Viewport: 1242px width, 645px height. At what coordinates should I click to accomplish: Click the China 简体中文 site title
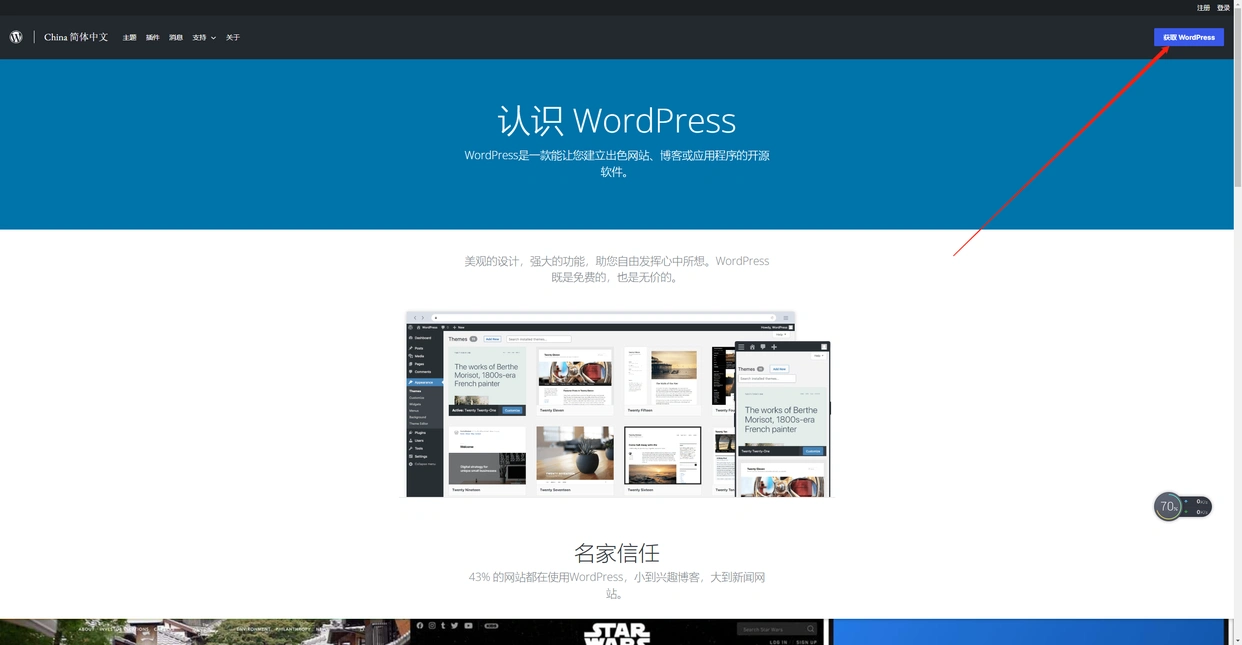76,37
